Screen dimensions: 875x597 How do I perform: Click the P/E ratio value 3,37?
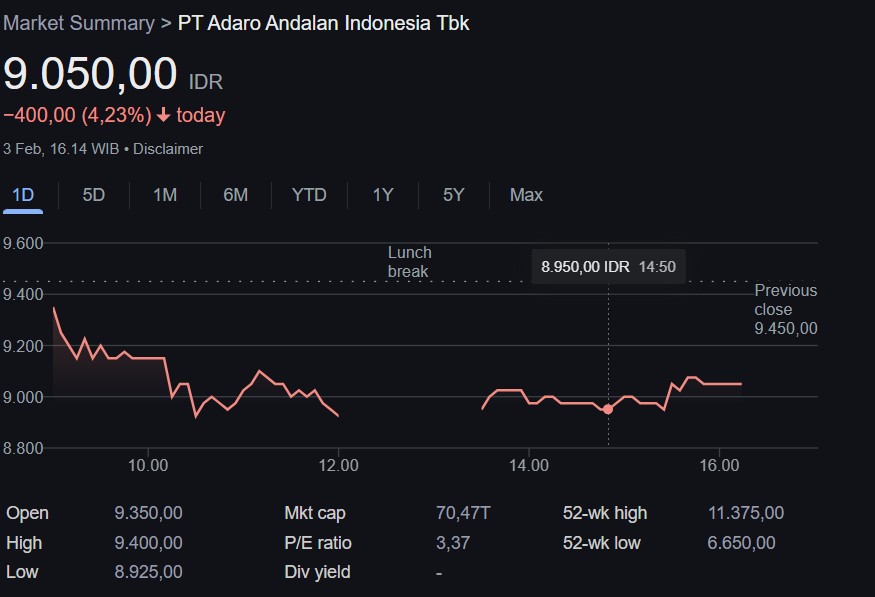coord(453,543)
